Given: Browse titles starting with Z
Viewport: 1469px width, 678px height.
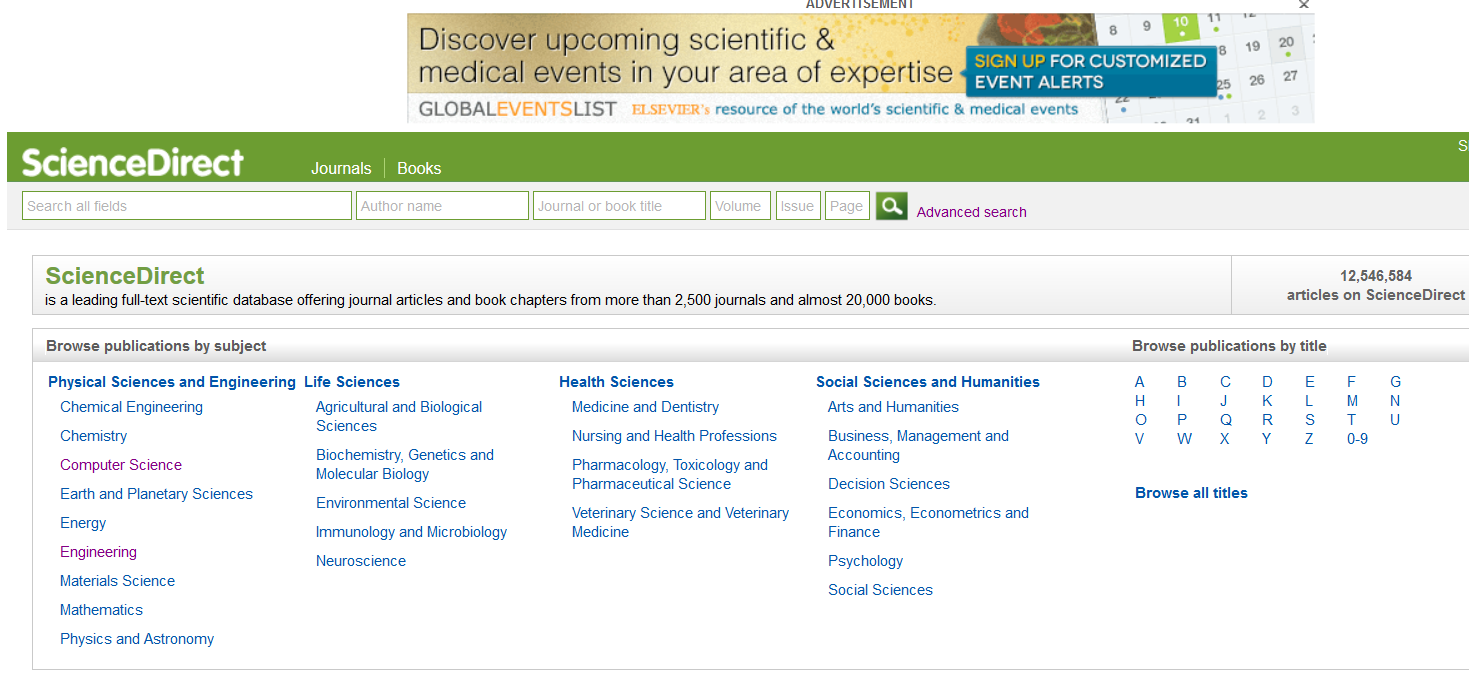Looking at the screenshot, I should [1309, 439].
